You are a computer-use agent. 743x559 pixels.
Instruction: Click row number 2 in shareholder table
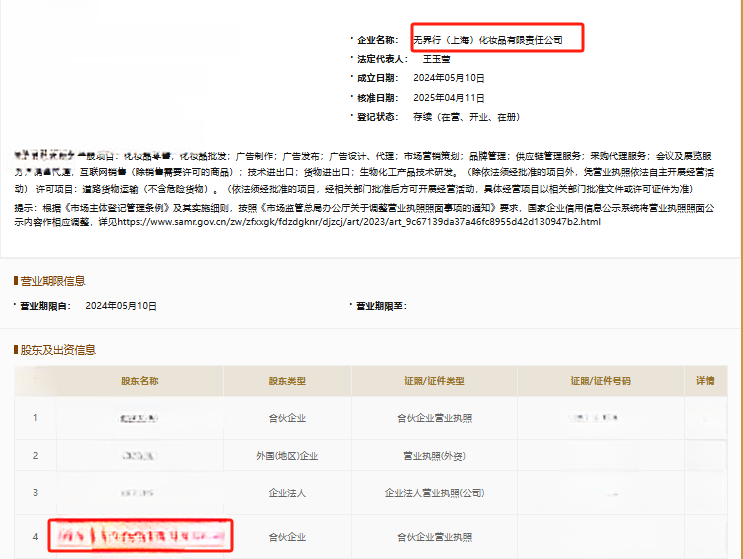click(x=35, y=455)
